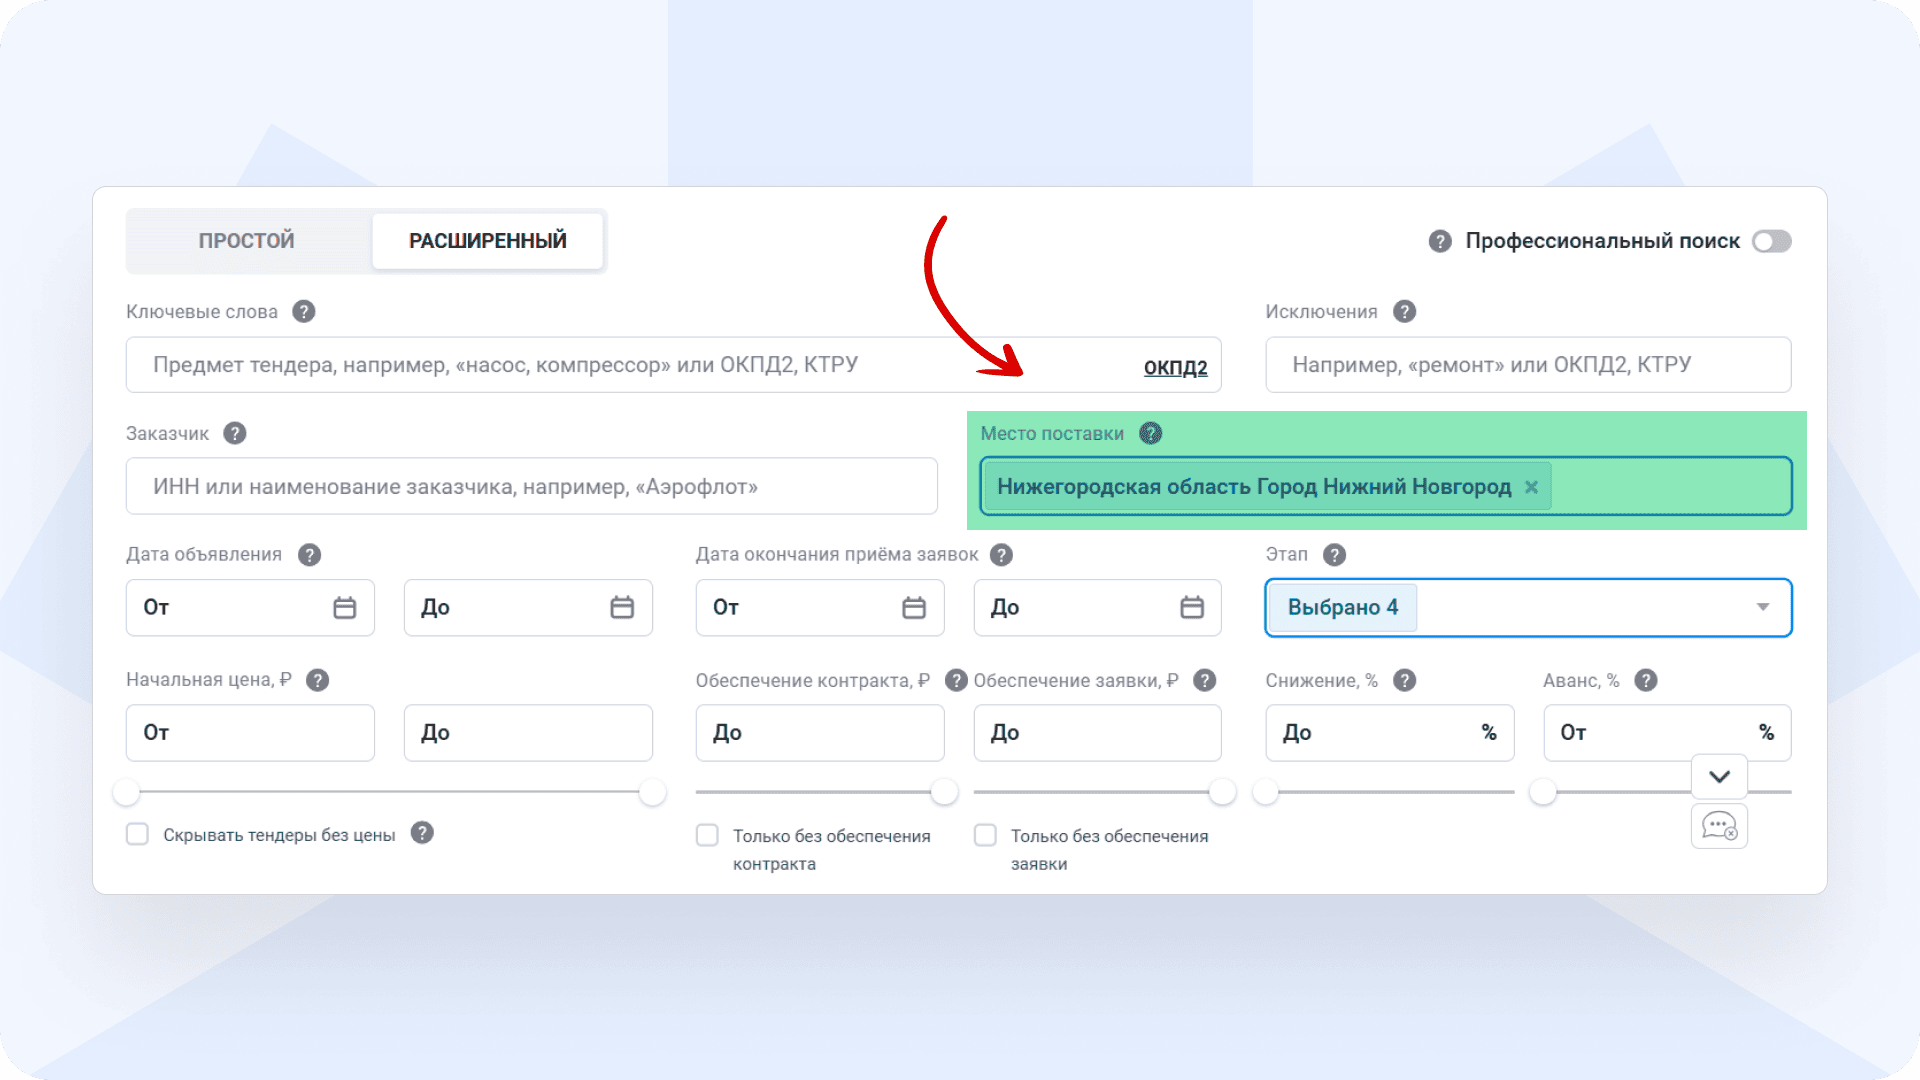Open the calendar for application deadline "От" field
Screen dimensions: 1920x1080
(x=914, y=607)
